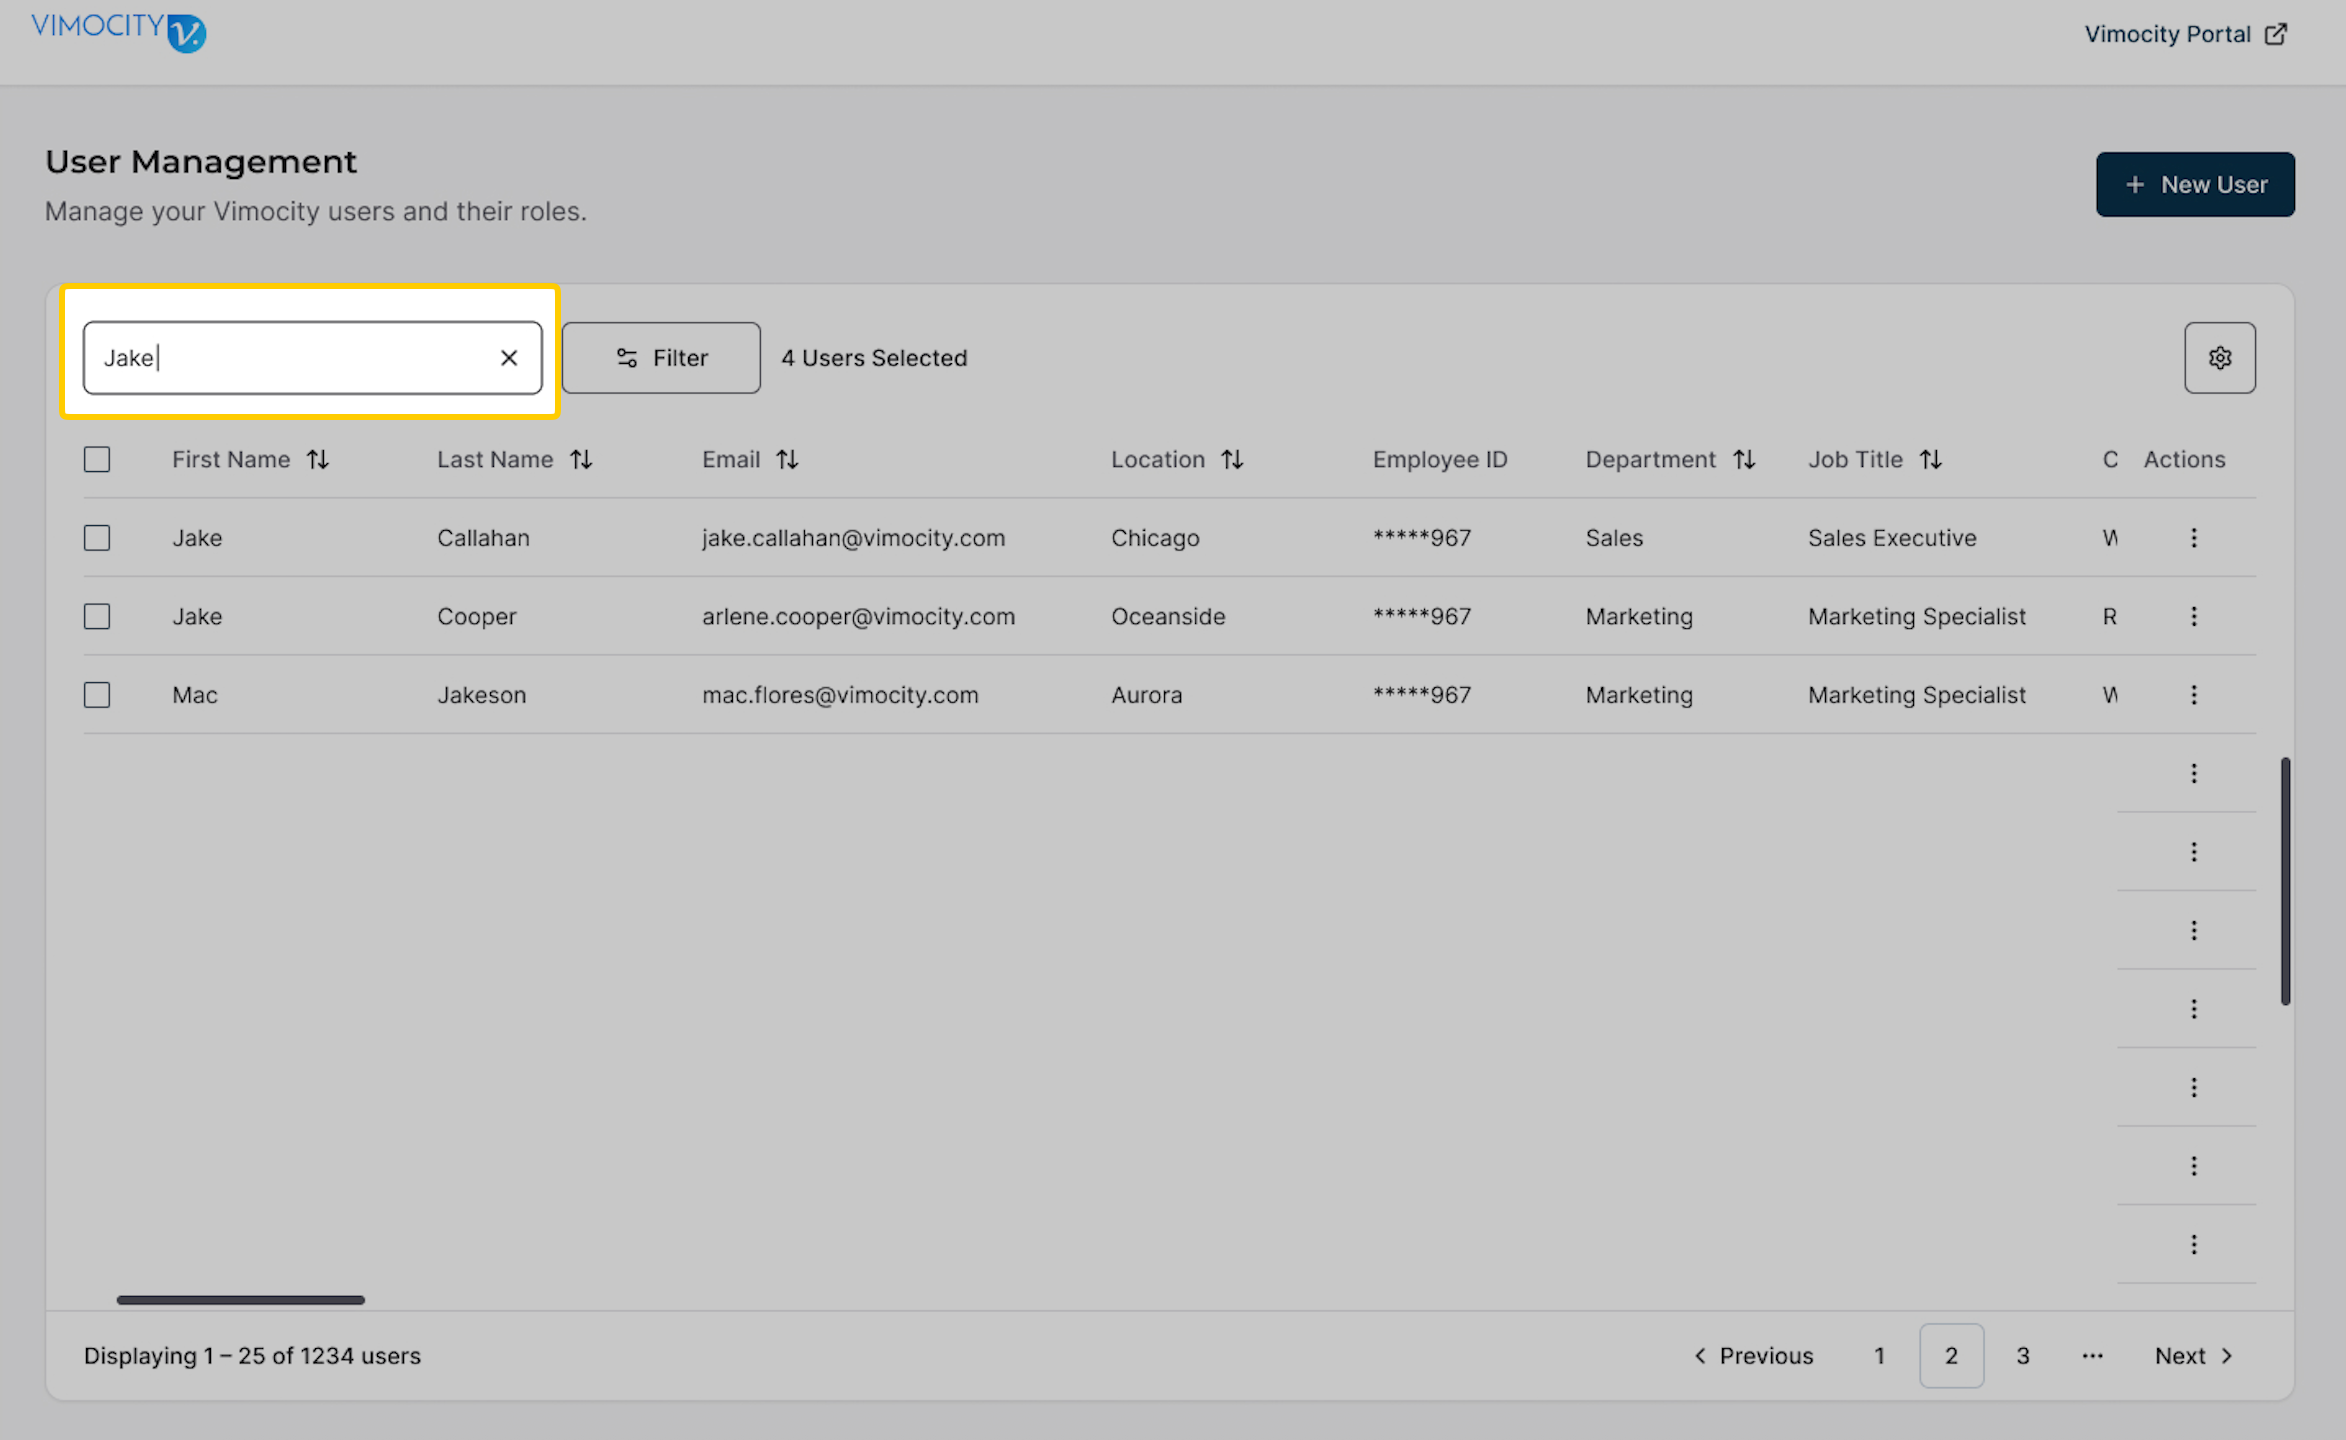Click the Callahan last name cell
Screen dimensions: 2346x1440
(483, 538)
